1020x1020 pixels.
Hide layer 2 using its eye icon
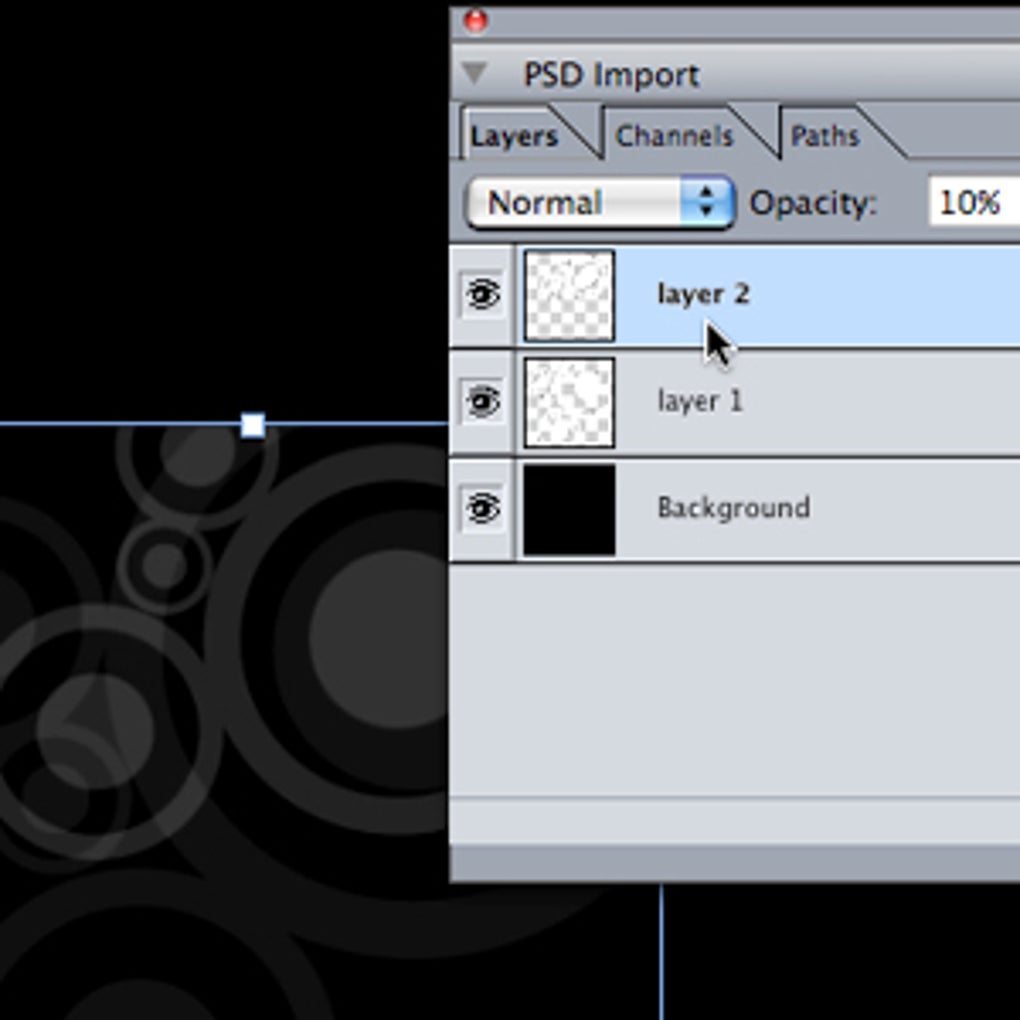tap(483, 295)
